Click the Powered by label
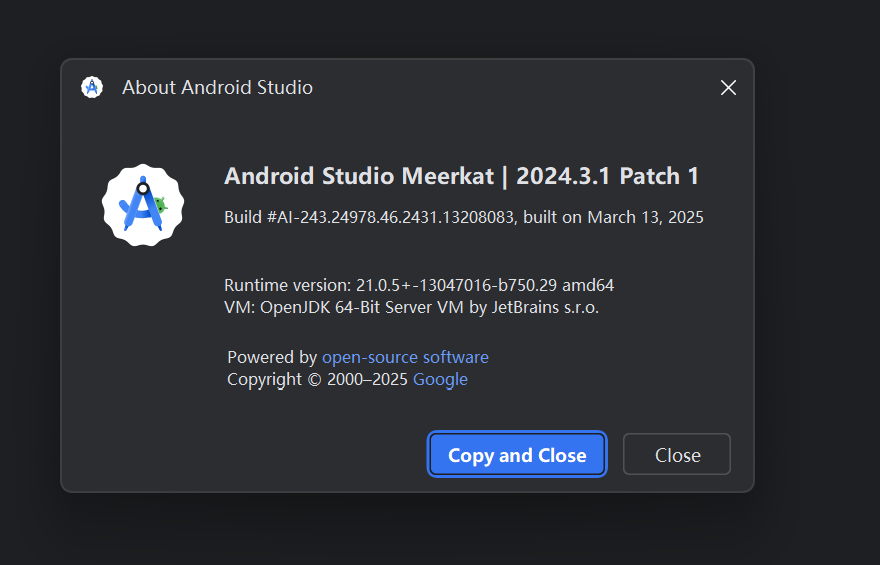The width and height of the screenshot is (880, 565). [272, 357]
